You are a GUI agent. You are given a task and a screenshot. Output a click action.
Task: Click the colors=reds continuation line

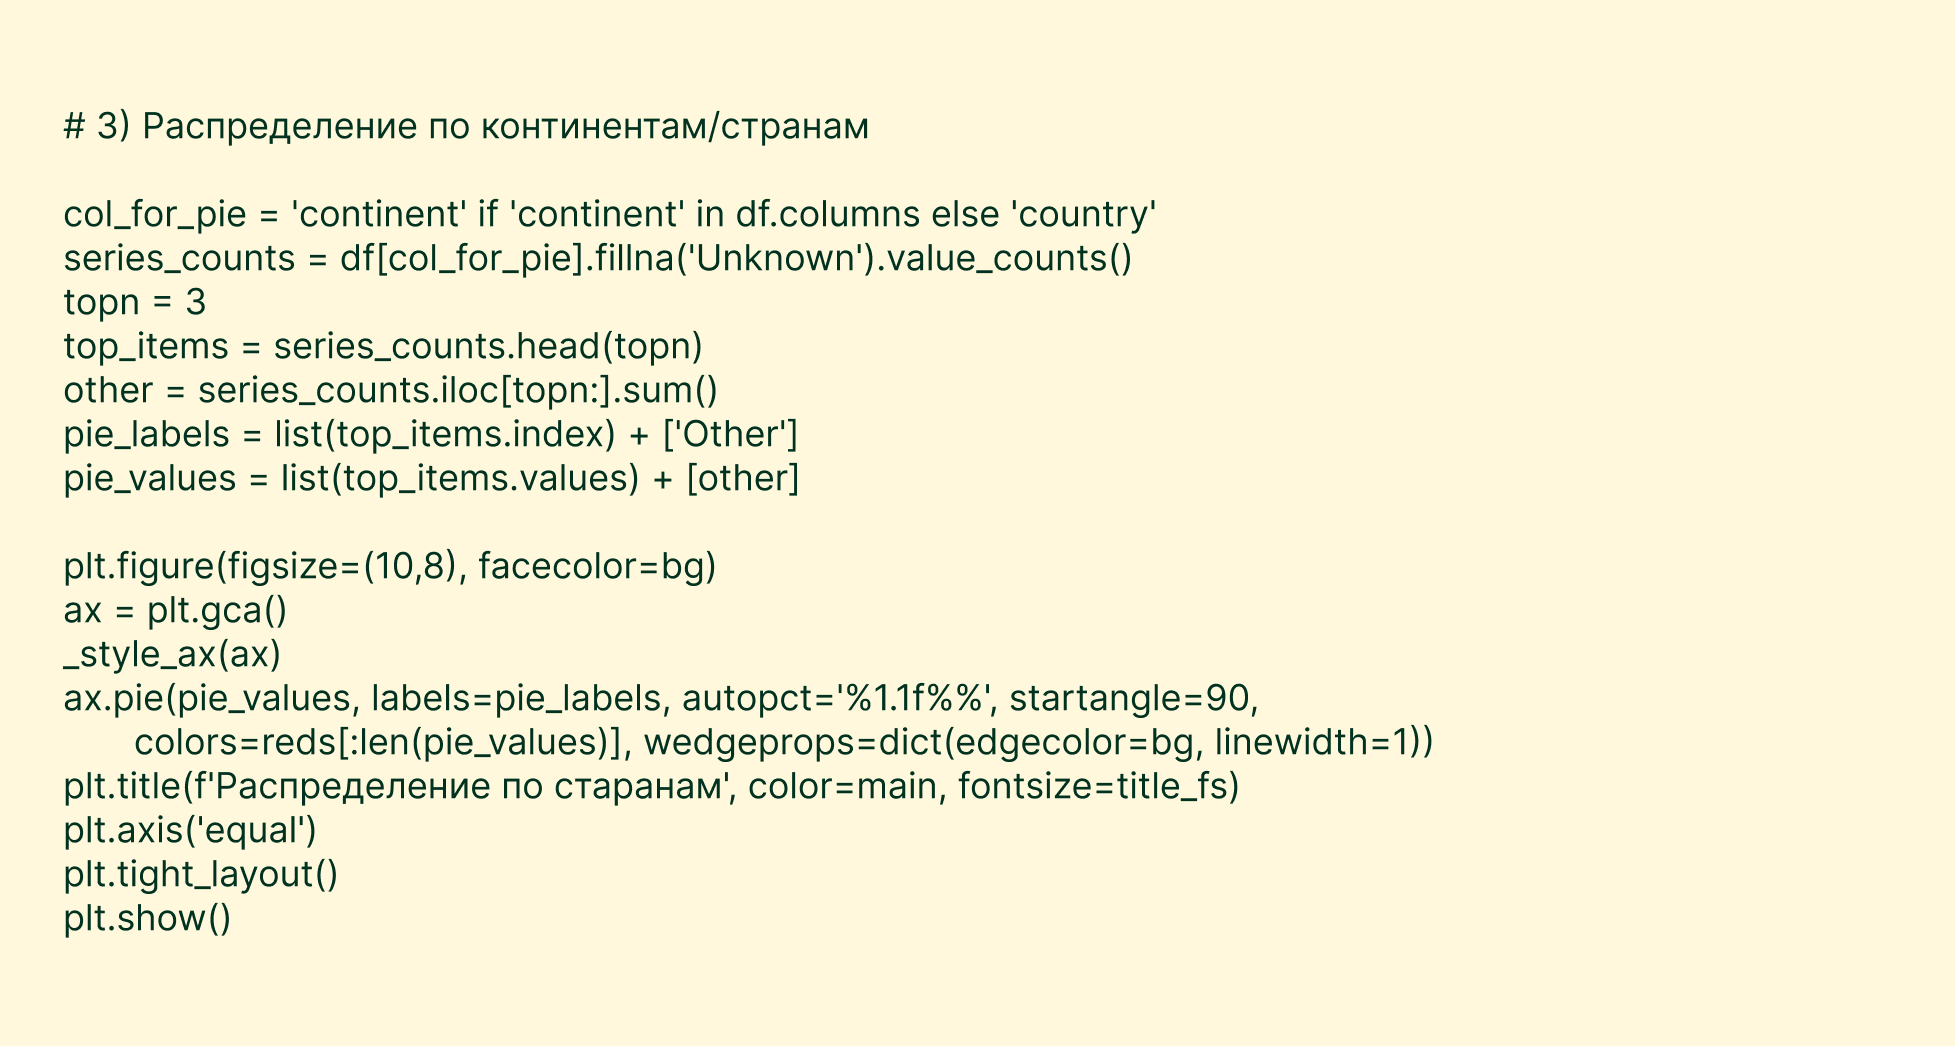783,743
